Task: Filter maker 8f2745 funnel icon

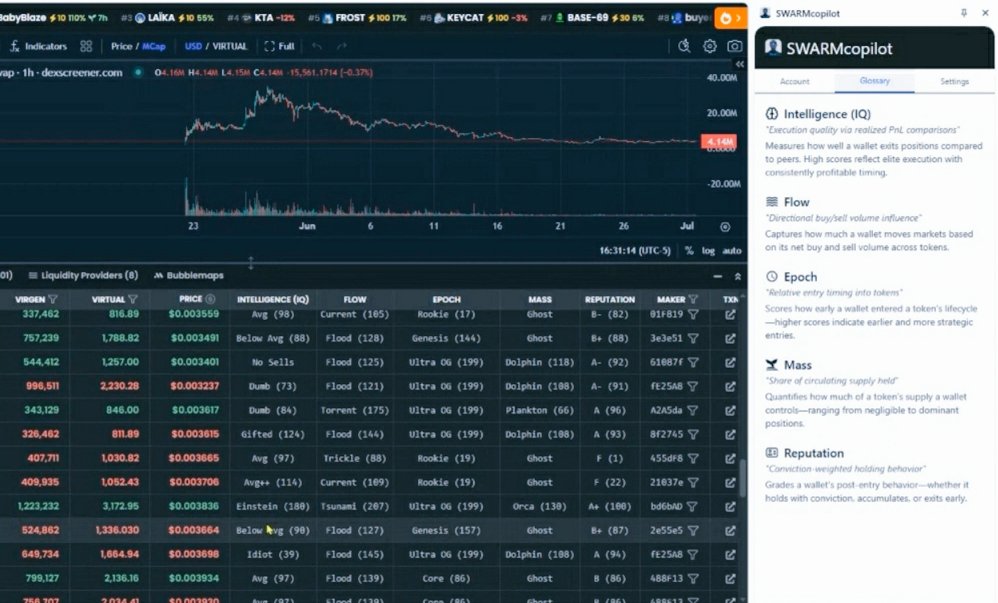Action: (x=693, y=434)
